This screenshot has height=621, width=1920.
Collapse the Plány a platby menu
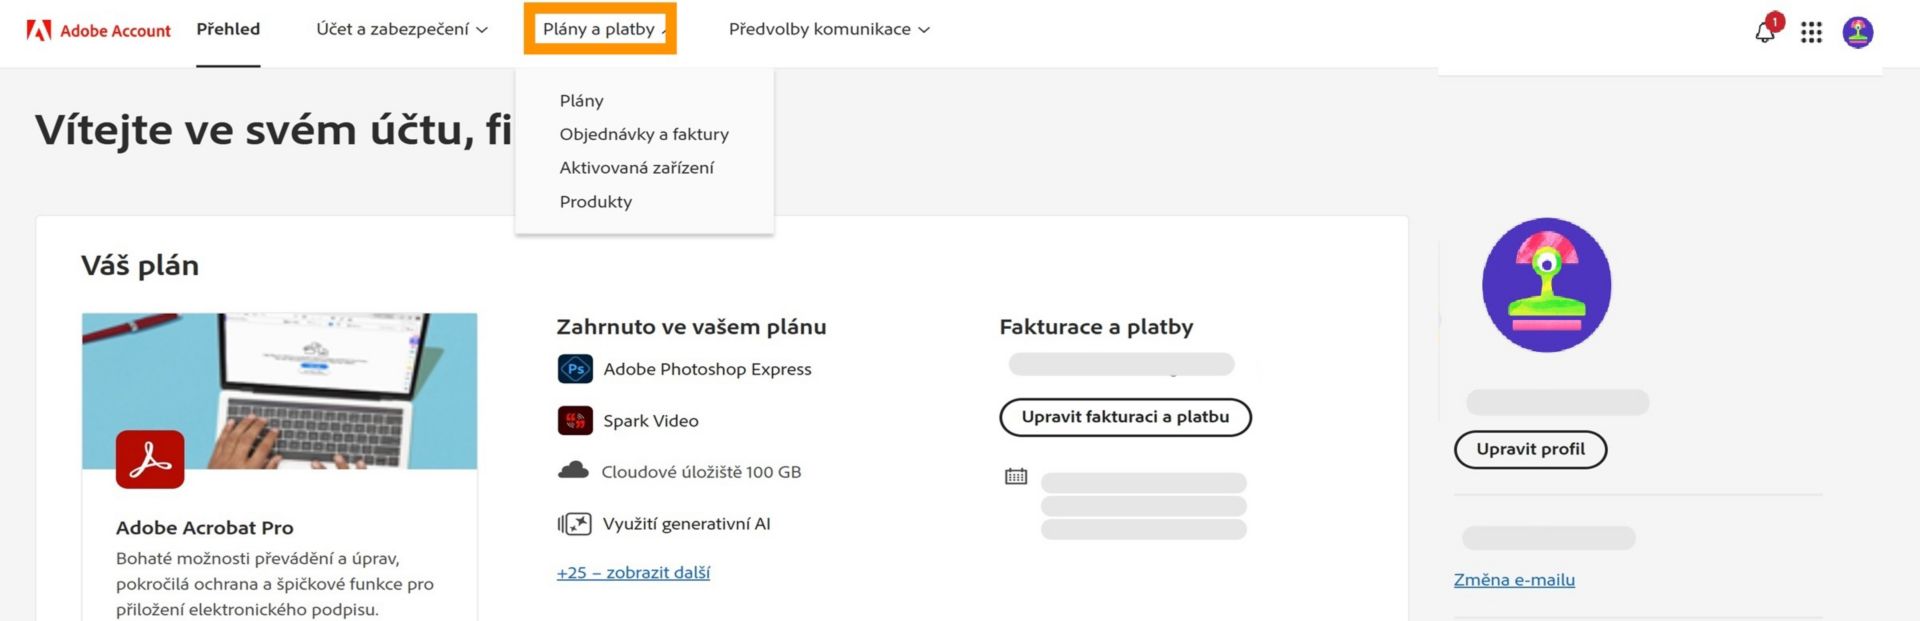(x=600, y=29)
